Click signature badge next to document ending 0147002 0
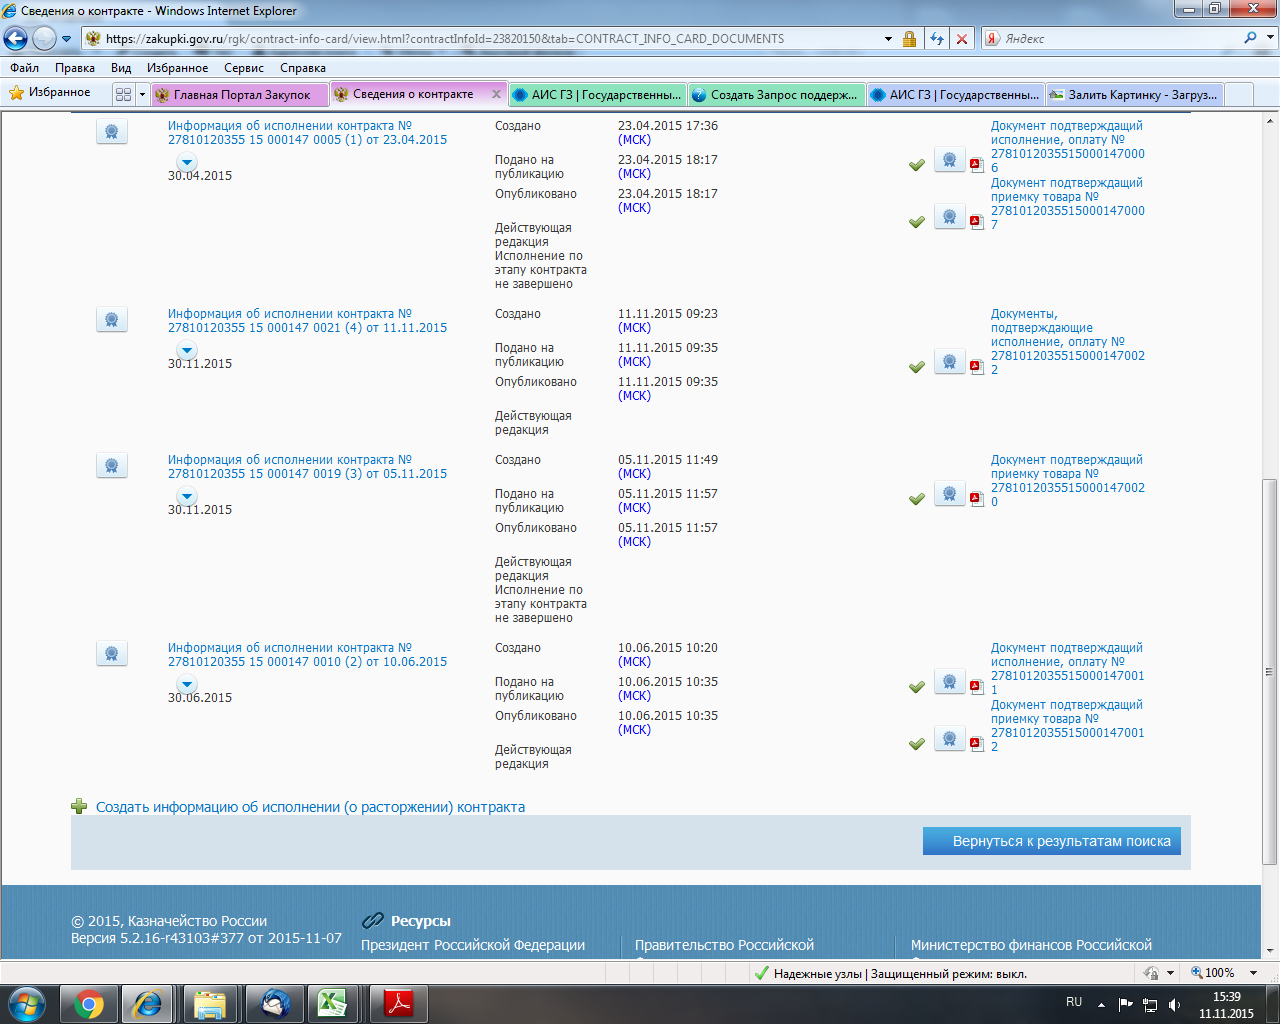1280x1024 pixels. (950, 494)
